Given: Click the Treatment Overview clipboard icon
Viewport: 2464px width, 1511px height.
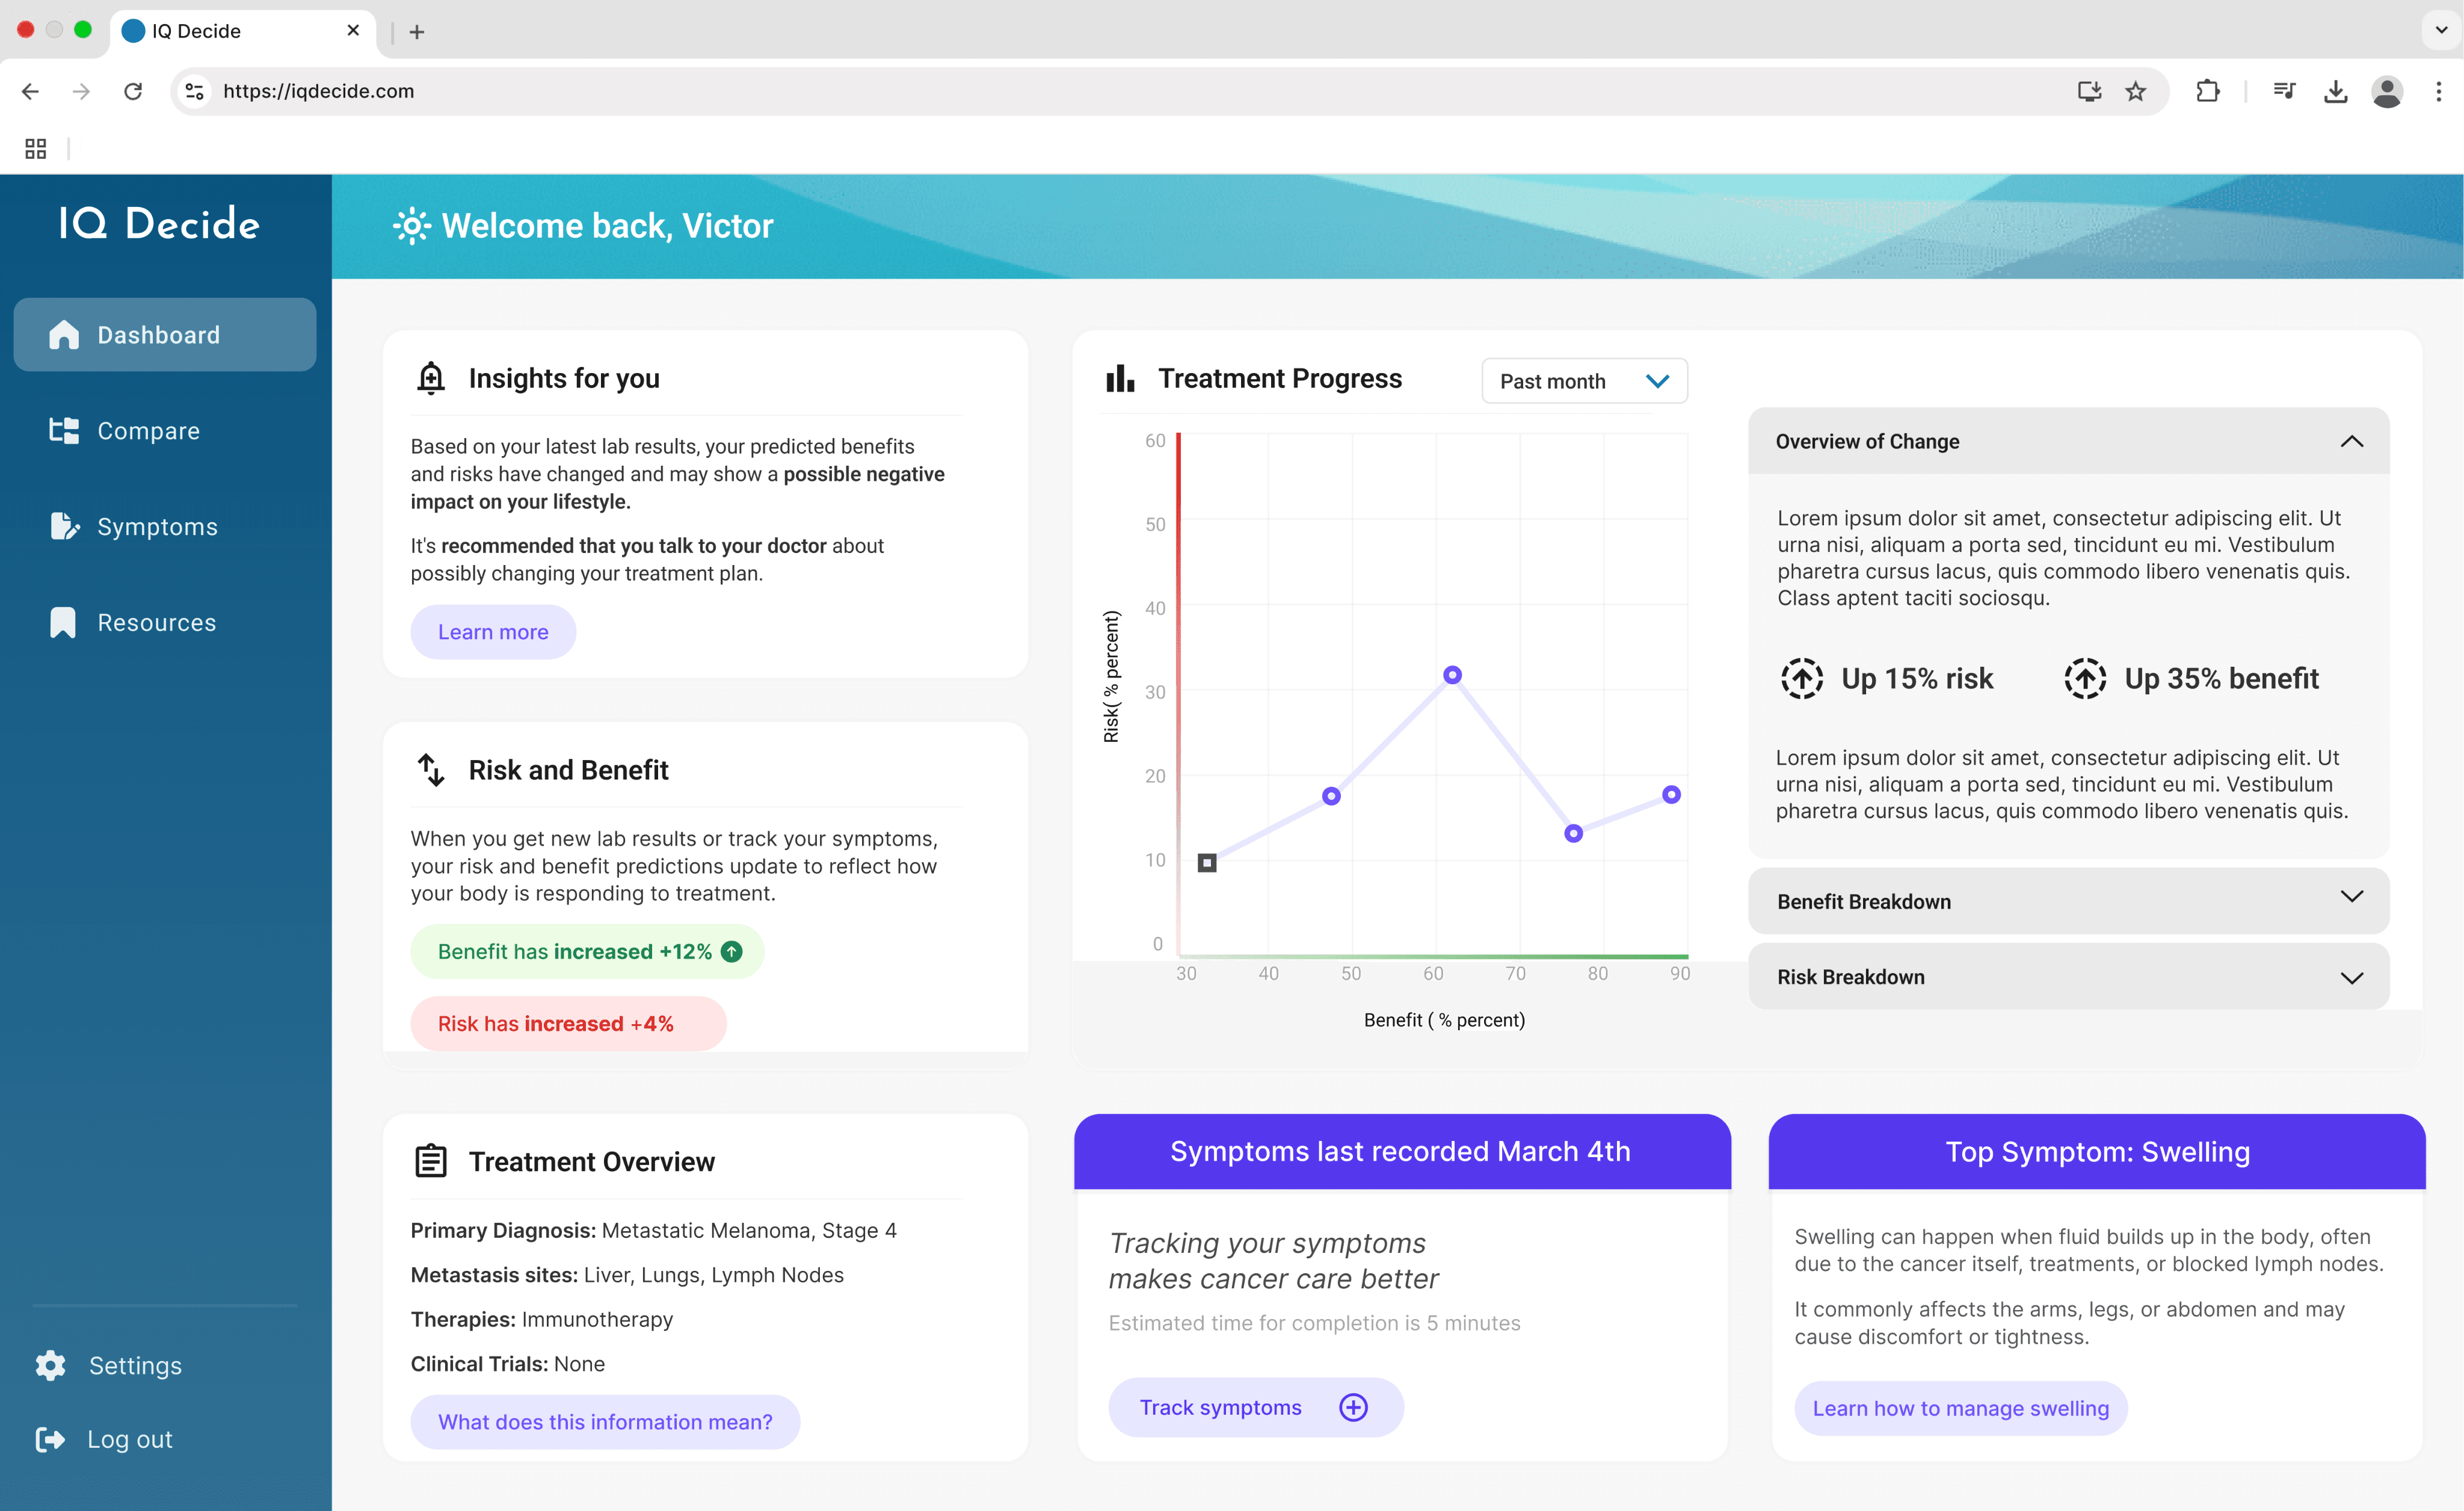Looking at the screenshot, I should 430,1161.
